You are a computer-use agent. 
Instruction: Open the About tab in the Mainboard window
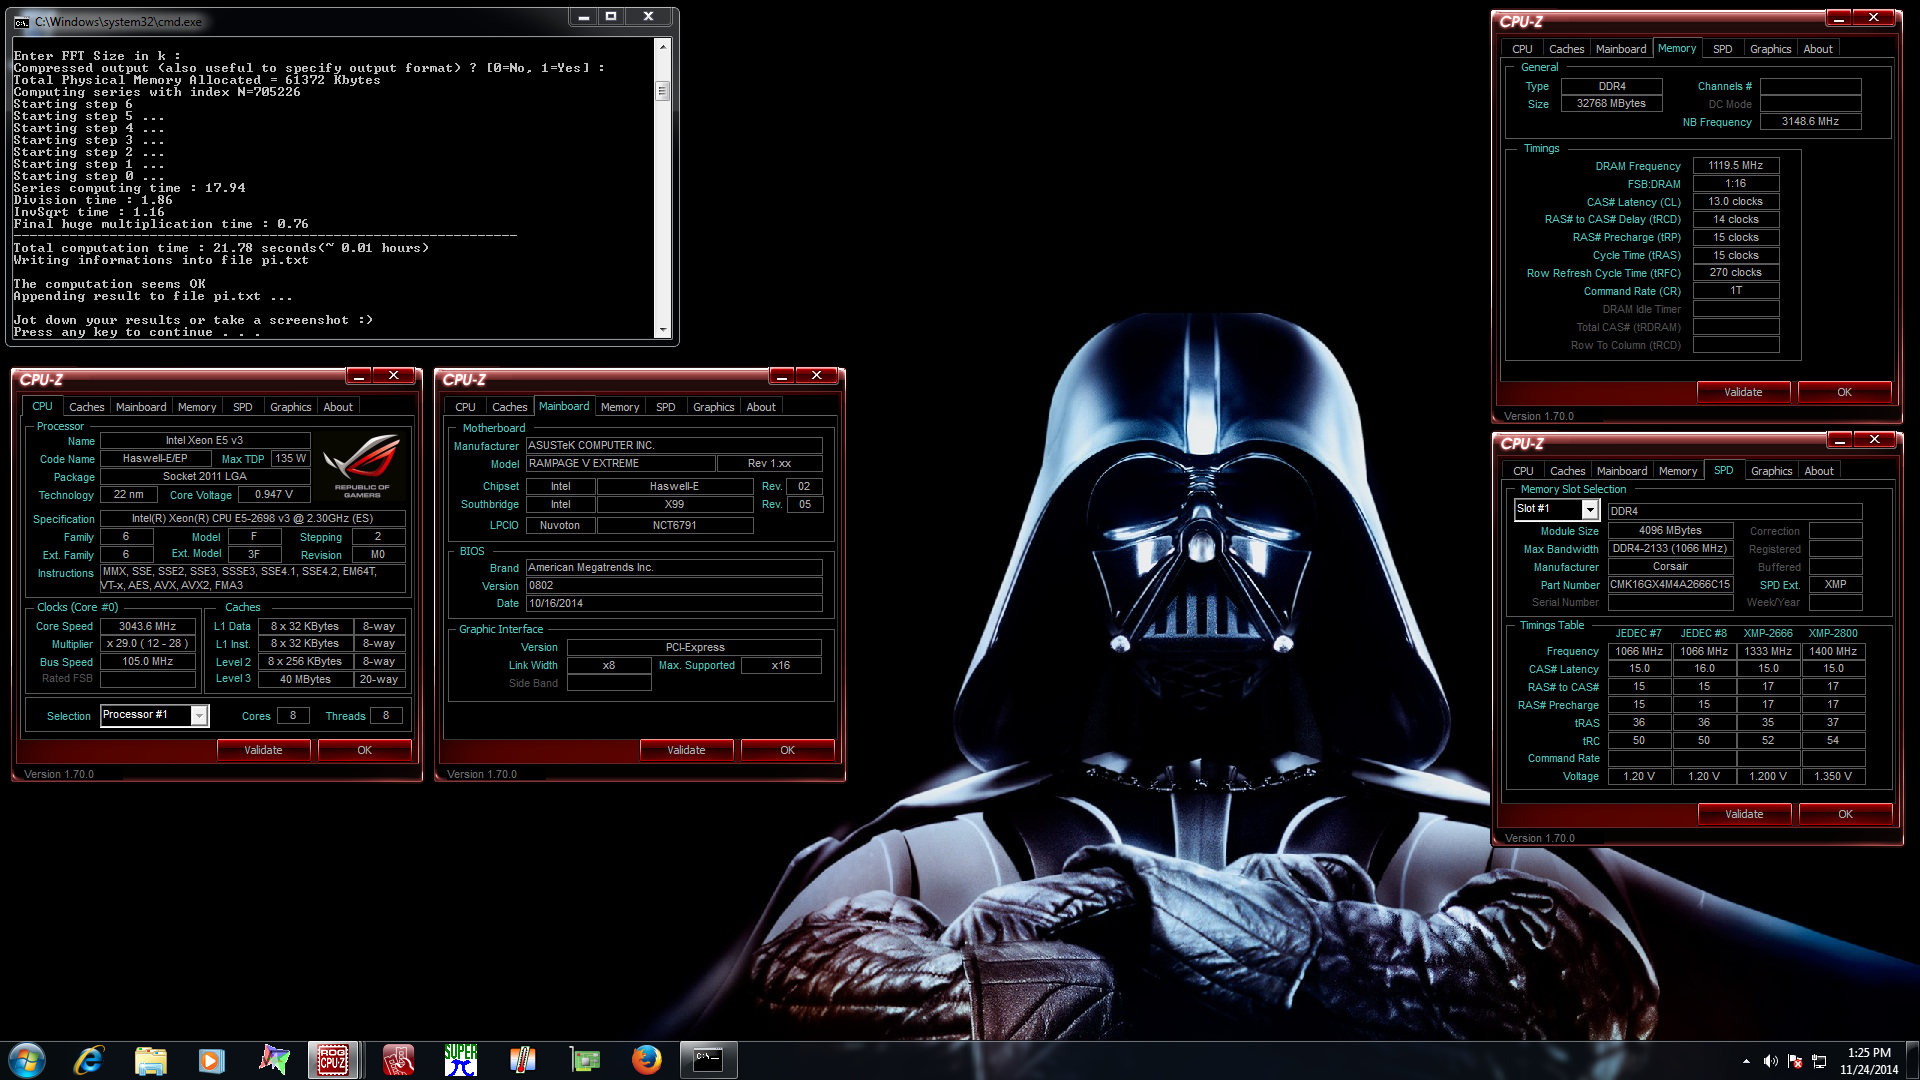click(761, 407)
